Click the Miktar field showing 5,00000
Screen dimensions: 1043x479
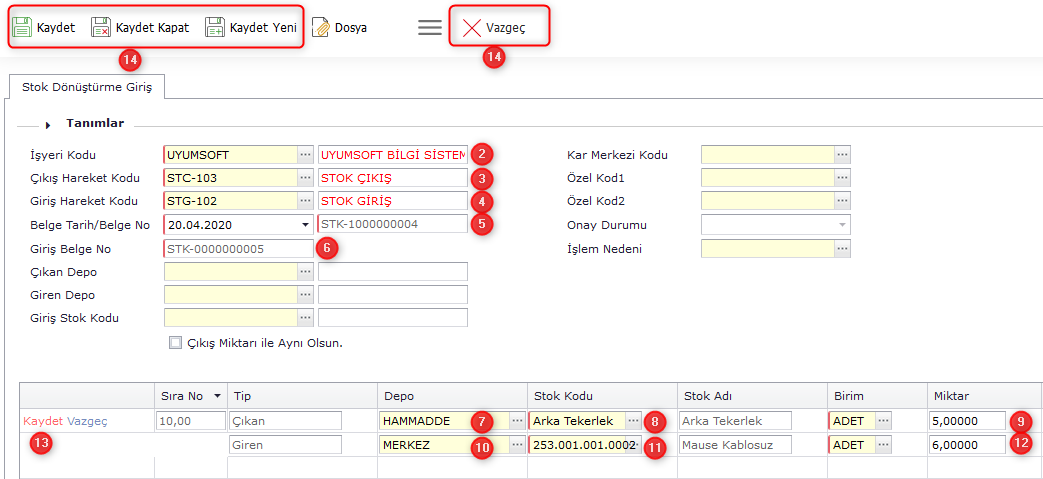click(x=966, y=421)
